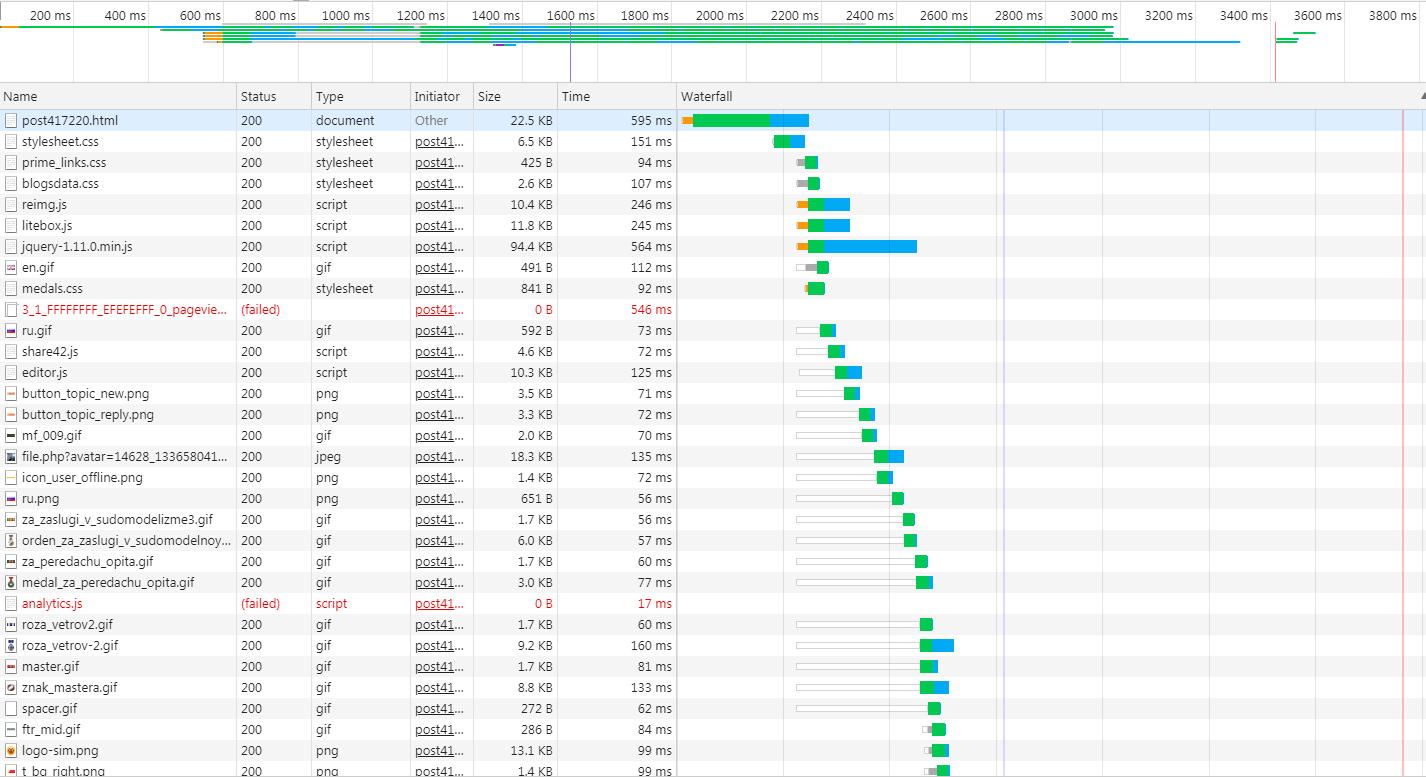Click the document icon beside post417220.html
The height and width of the screenshot is (777, 1426).
click(11, 120)
